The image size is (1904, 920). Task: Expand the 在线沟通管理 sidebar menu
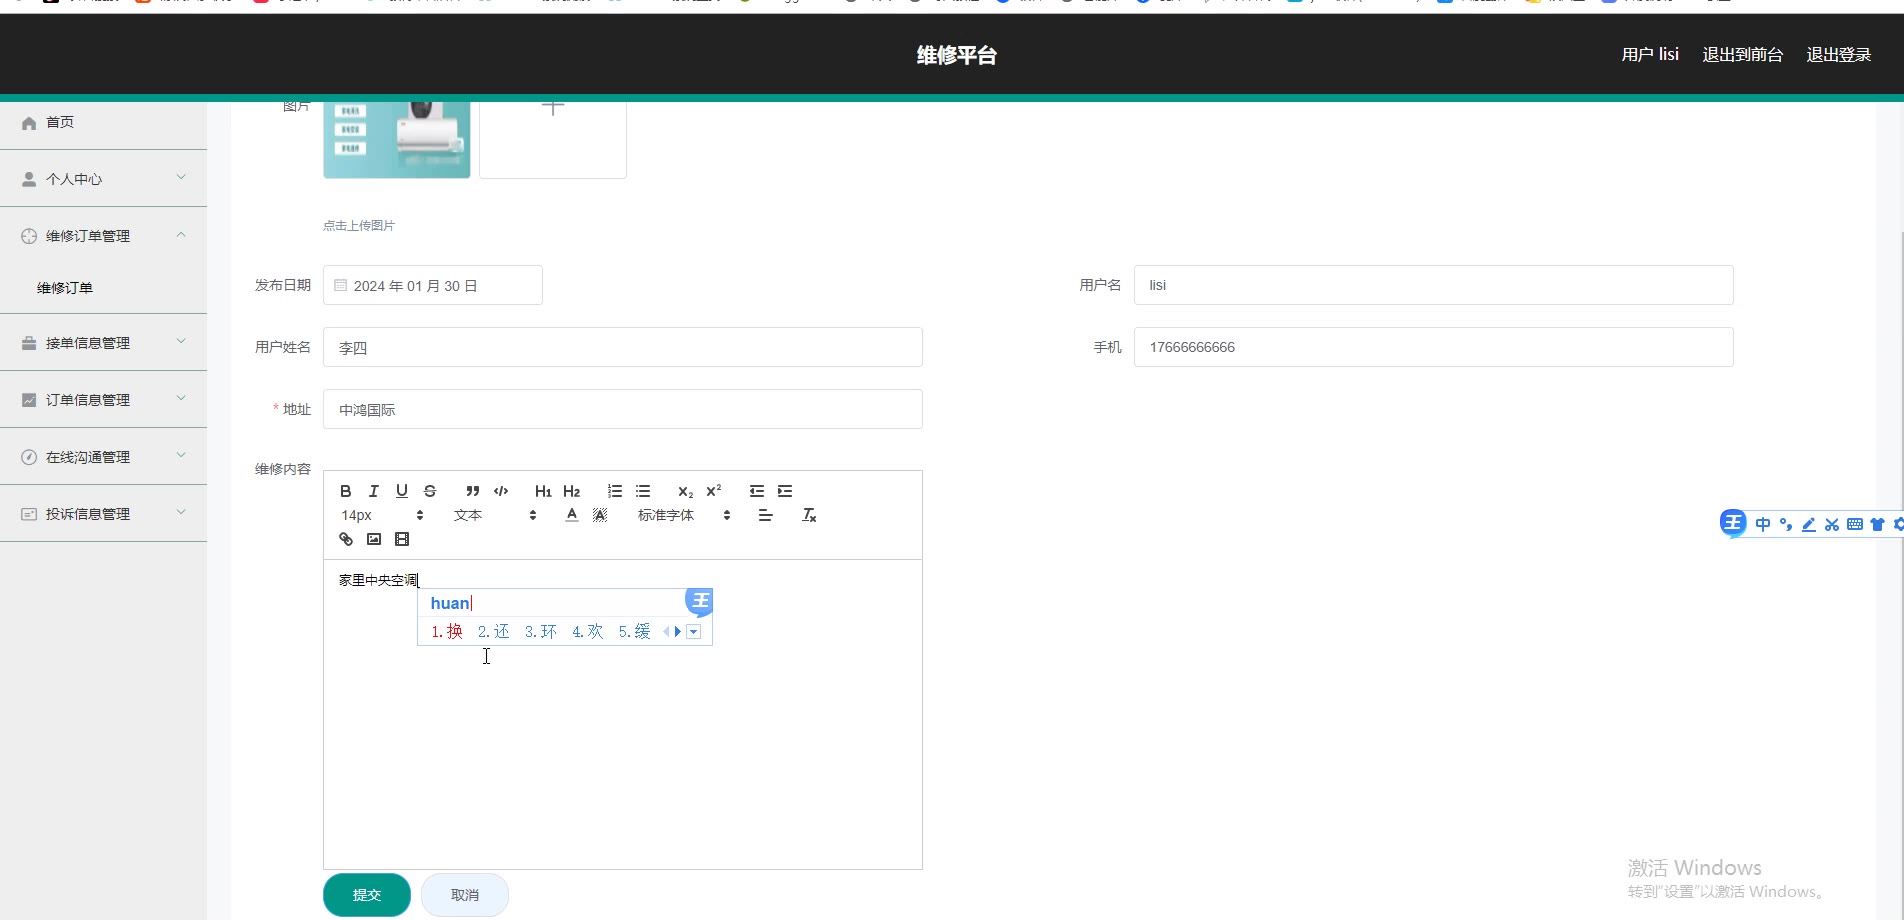[103, 457]
